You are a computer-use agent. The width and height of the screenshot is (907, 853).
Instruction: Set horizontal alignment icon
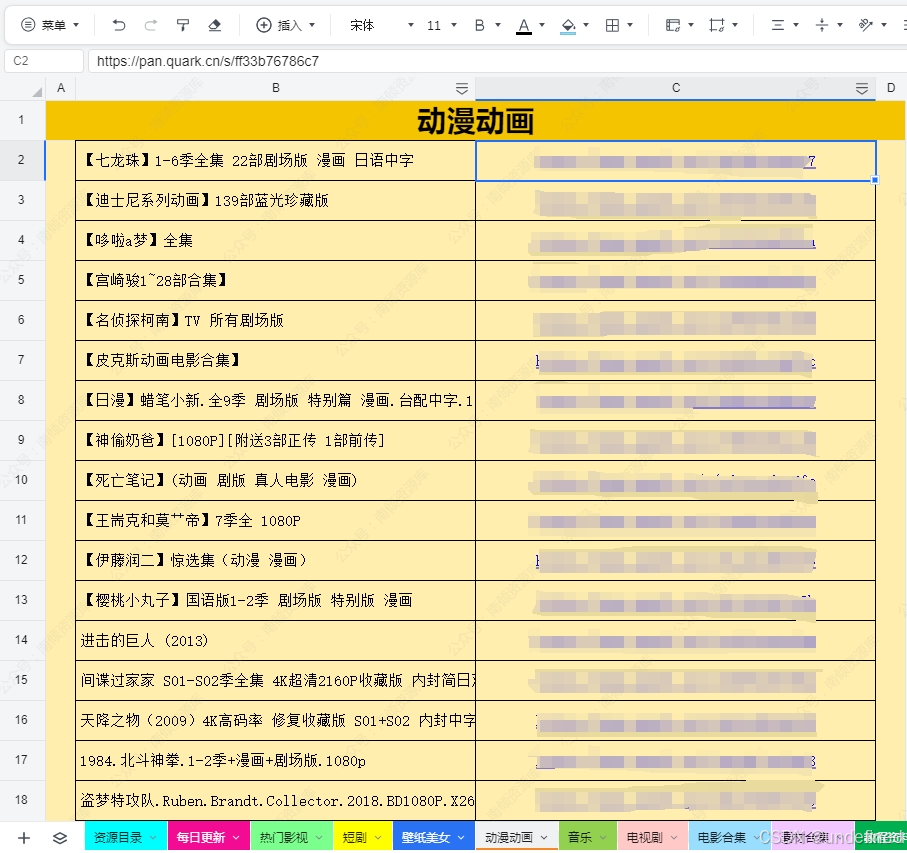coord(778,25)
